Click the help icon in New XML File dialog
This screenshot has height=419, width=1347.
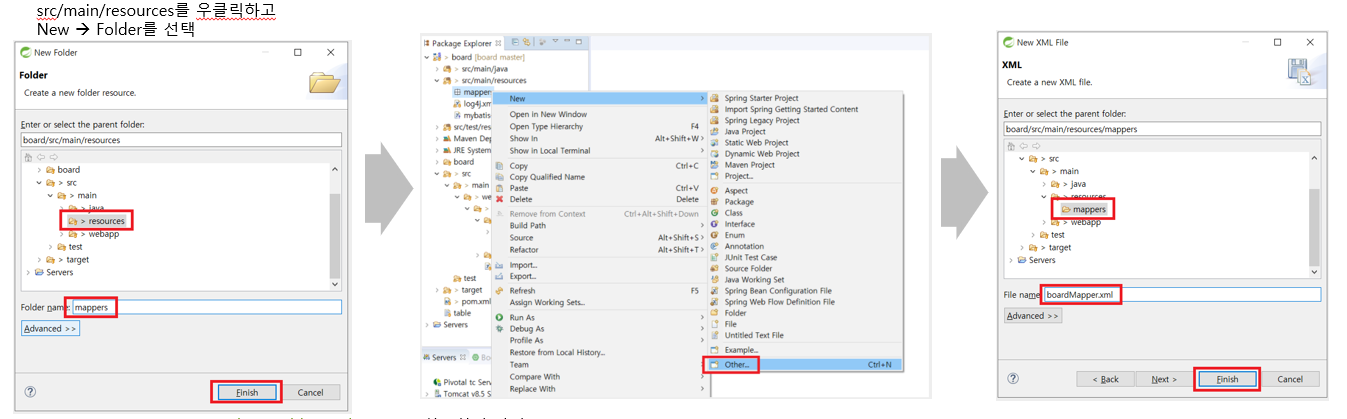point(1014,379)
